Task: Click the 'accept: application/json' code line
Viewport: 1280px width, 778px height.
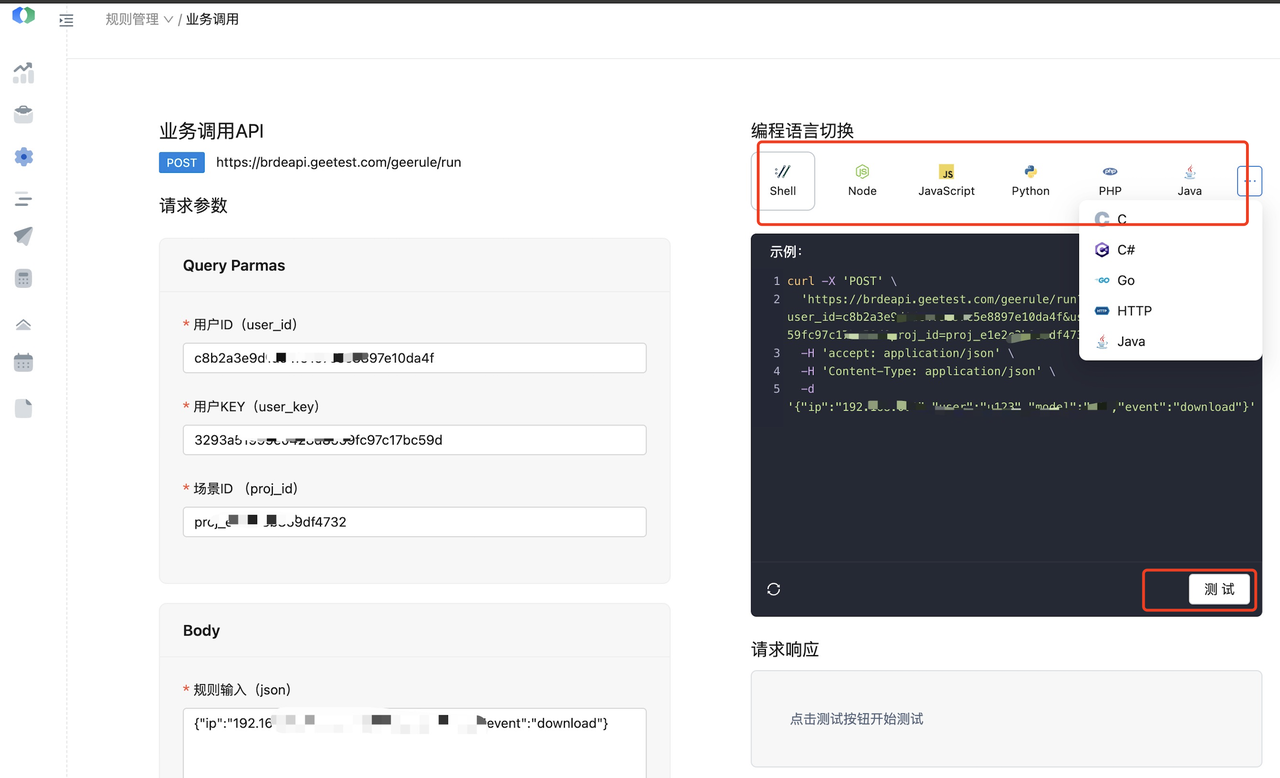Action: tap(907, 353)
